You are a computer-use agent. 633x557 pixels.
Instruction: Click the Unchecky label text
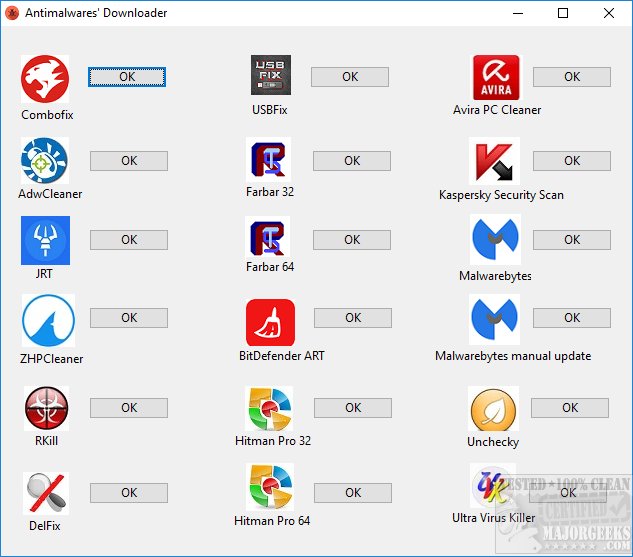493,442
